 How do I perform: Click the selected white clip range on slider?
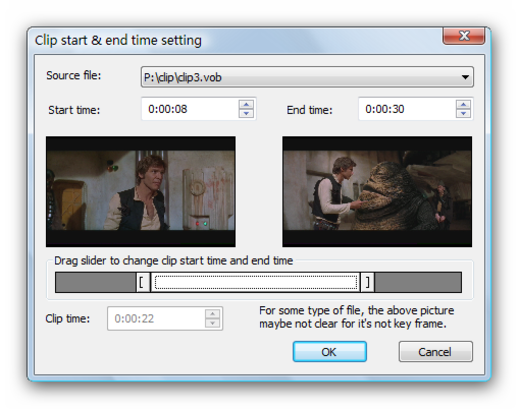tap(255, 282)
